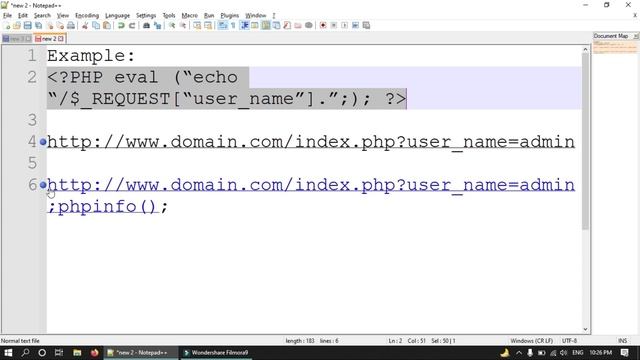Screen dimensions: 640x360
Task: Toggle synchronize horizontal scrolling
Action: pos(208,25)
